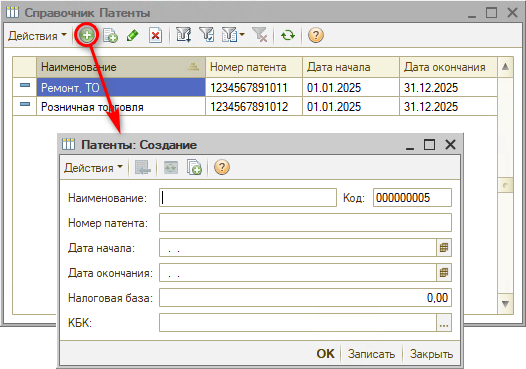Edit the current entry with pencil icon
The image size is (526, 369).
point(133,35)
